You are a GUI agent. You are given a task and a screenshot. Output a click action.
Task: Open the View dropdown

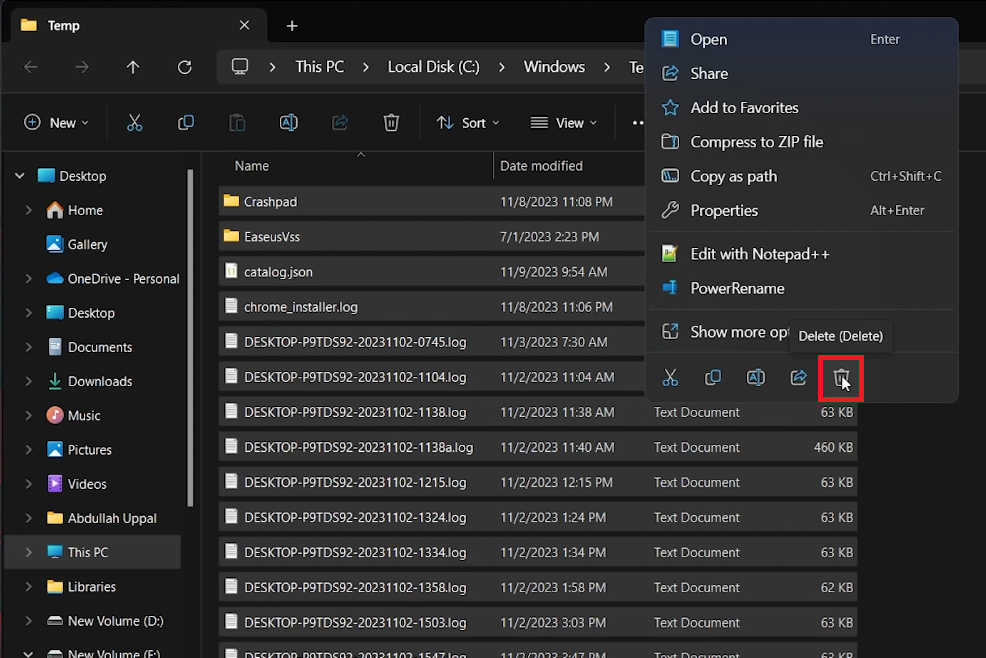pos(564,122)
